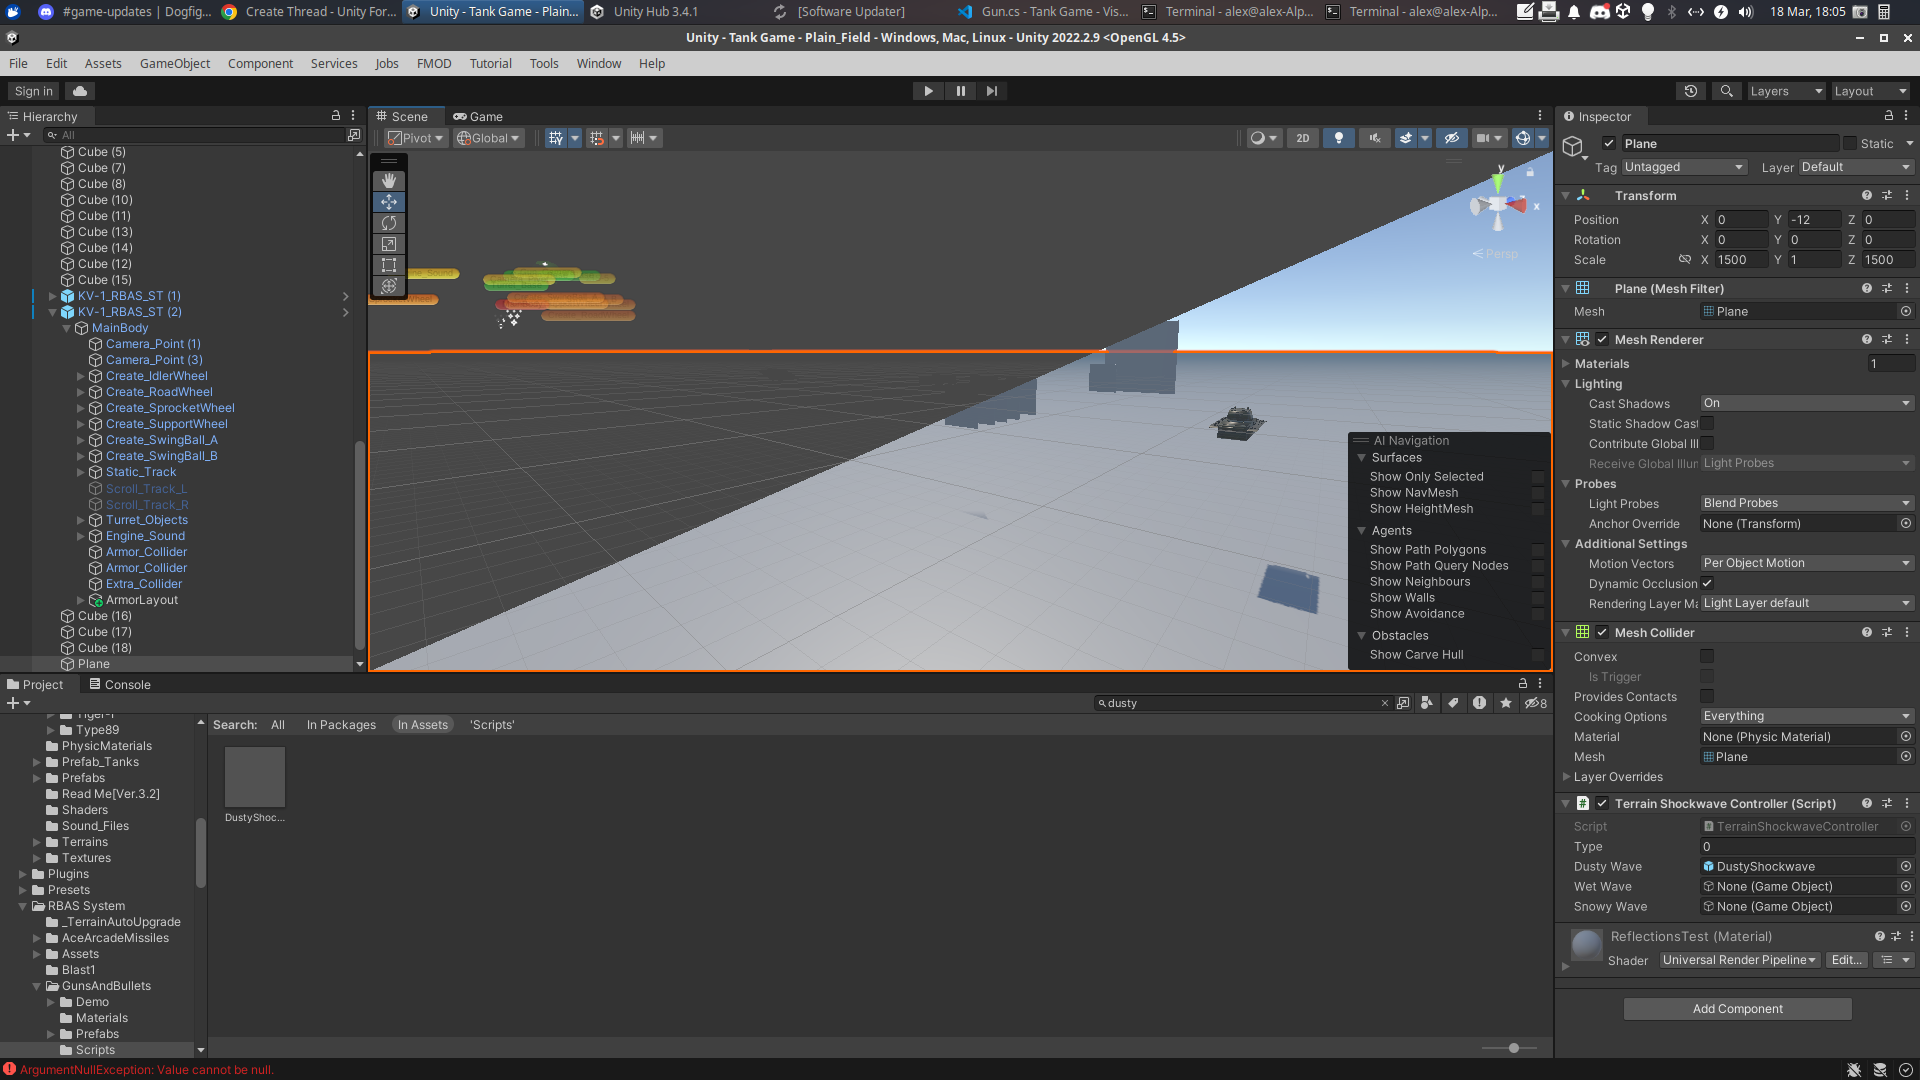Open the Gizmos dropdown in scene toolbar
The image size is (1920, 1080).
[1541, 138]
